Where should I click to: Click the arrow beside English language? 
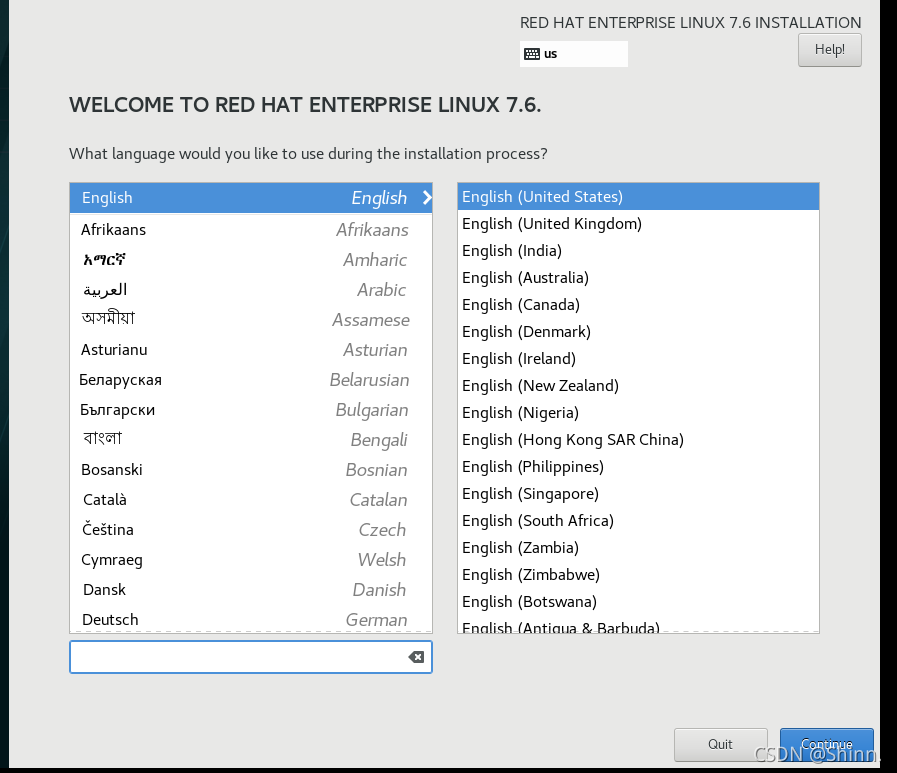(427, 197)
